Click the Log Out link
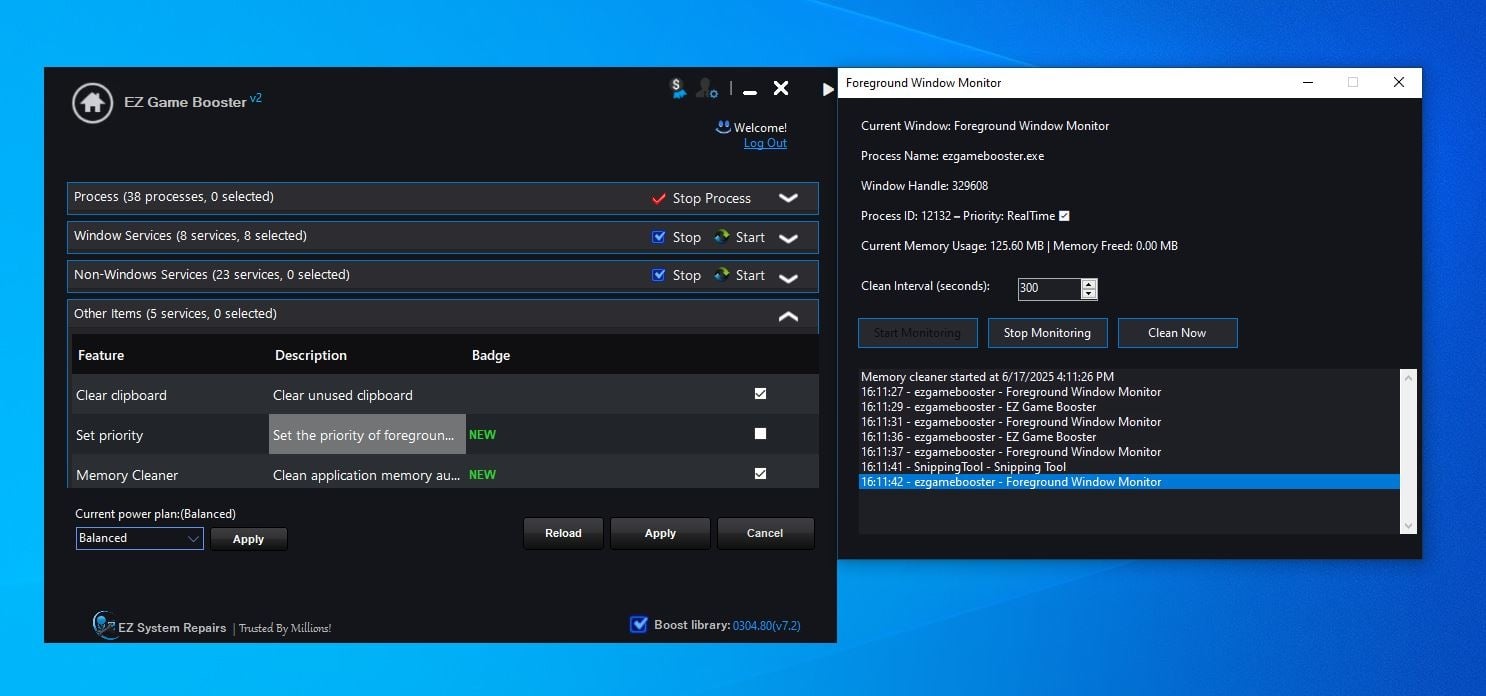Image resolution: width=1486 pixels, height=696 pixels. (x=765, y=143)
